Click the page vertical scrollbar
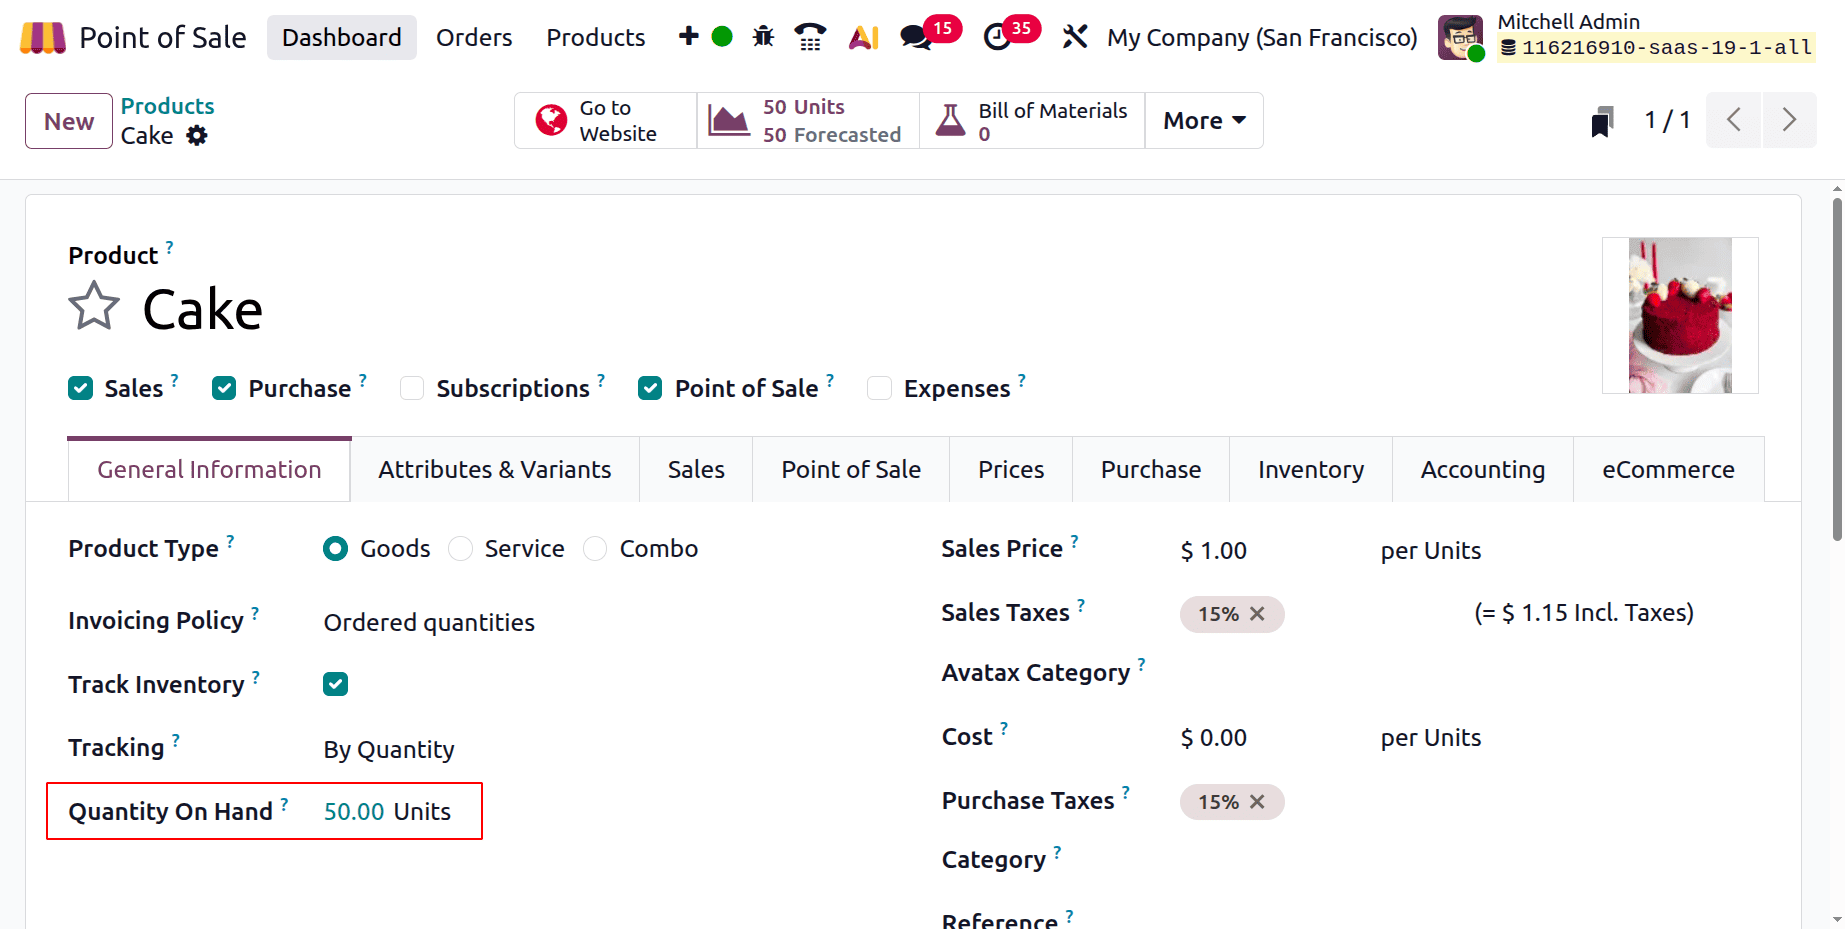Image resolution: width=1845 pixels, height=929 pixels. pyautogui.click(x=1837, y=370)
